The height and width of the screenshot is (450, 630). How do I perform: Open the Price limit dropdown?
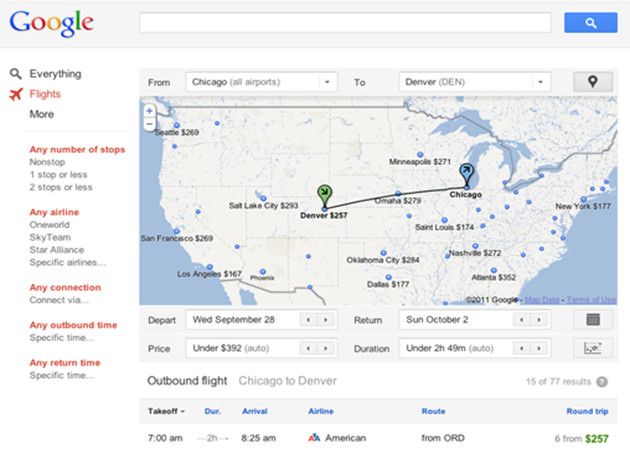(x=325, y=349)
